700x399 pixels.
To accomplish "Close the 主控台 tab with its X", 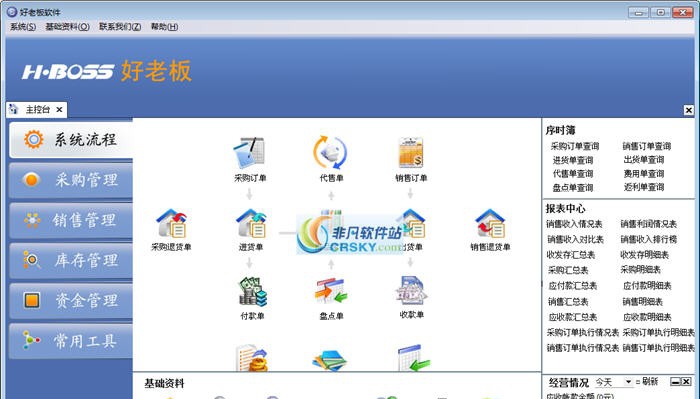I will tap(59, 109).
